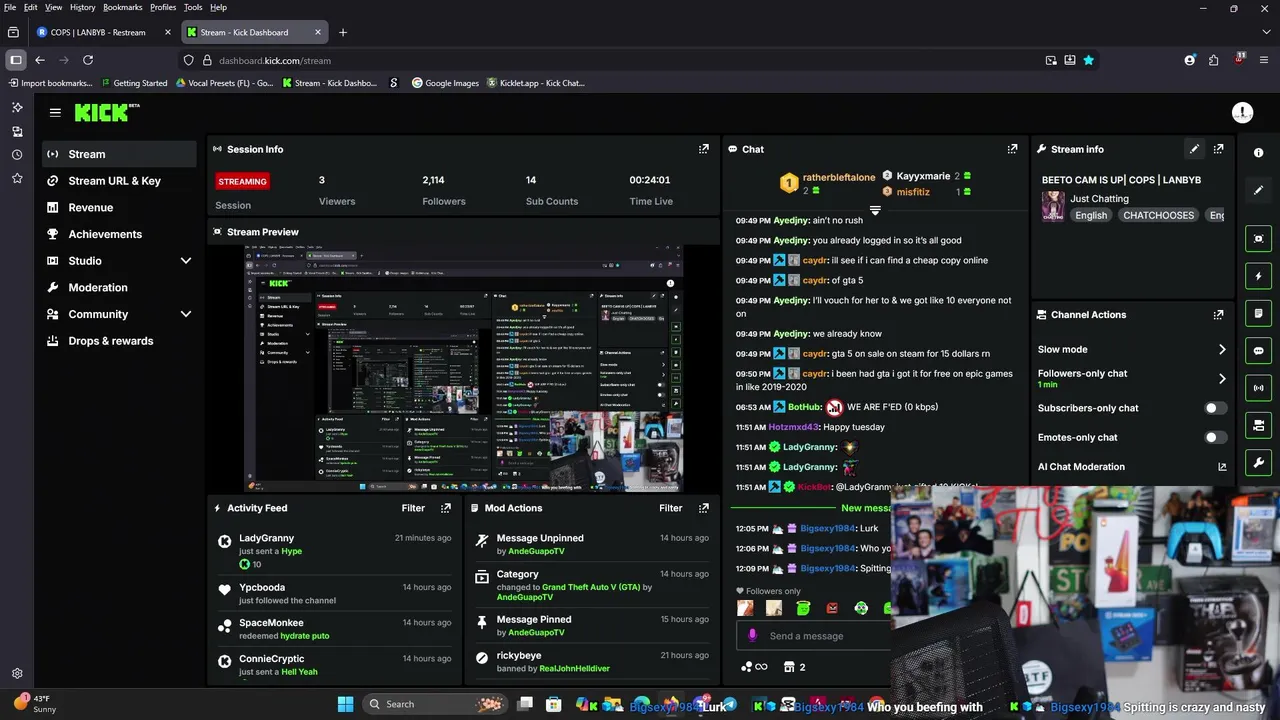Open the chat shop icon showing 2
Image resolution: width=1280 pixels, height=720 pixels.
[x=795, y=667]
